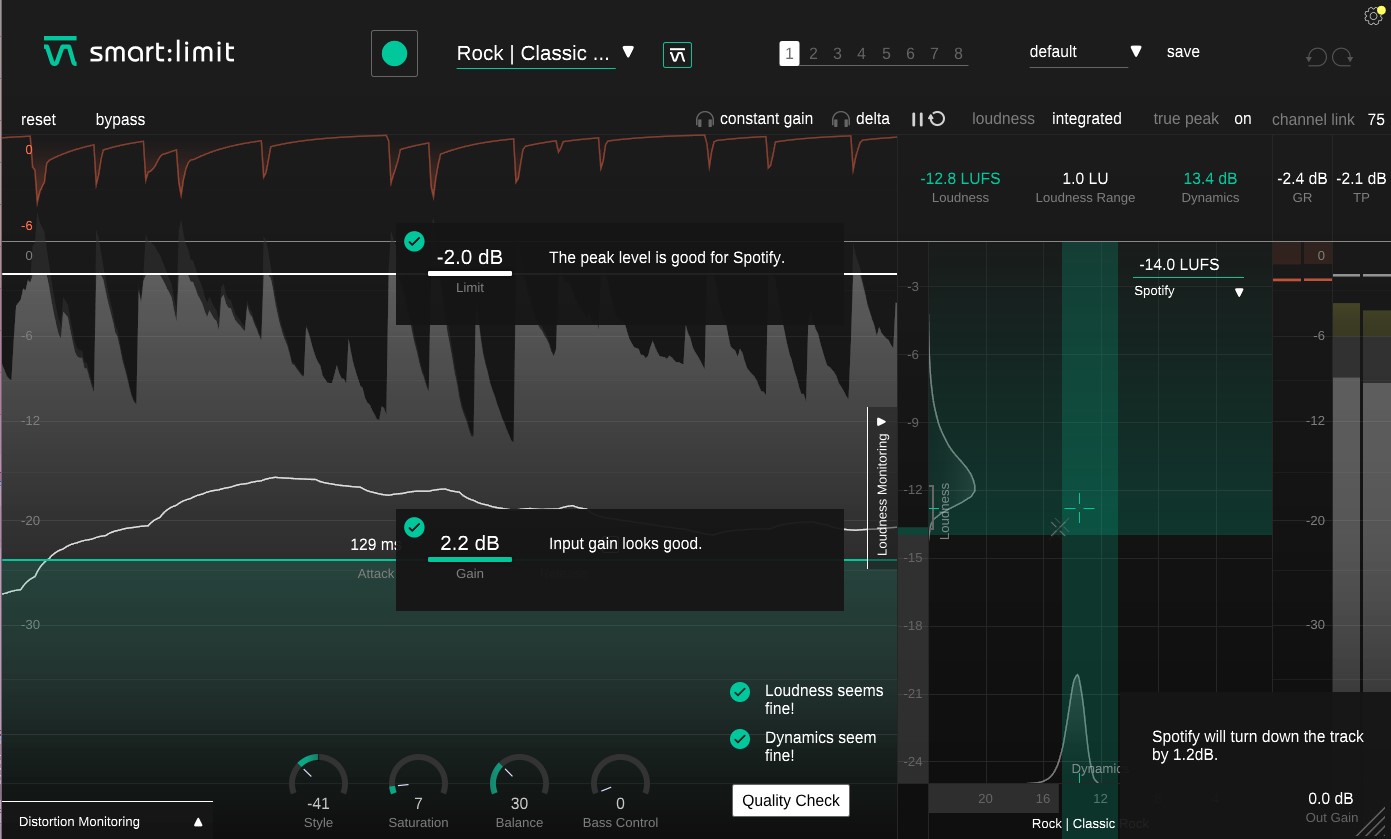Image resolution: width=1391 pixels, height=839 pixels.
Task: Expand the Distortion Monitoring panel
Action: (108, 821)
